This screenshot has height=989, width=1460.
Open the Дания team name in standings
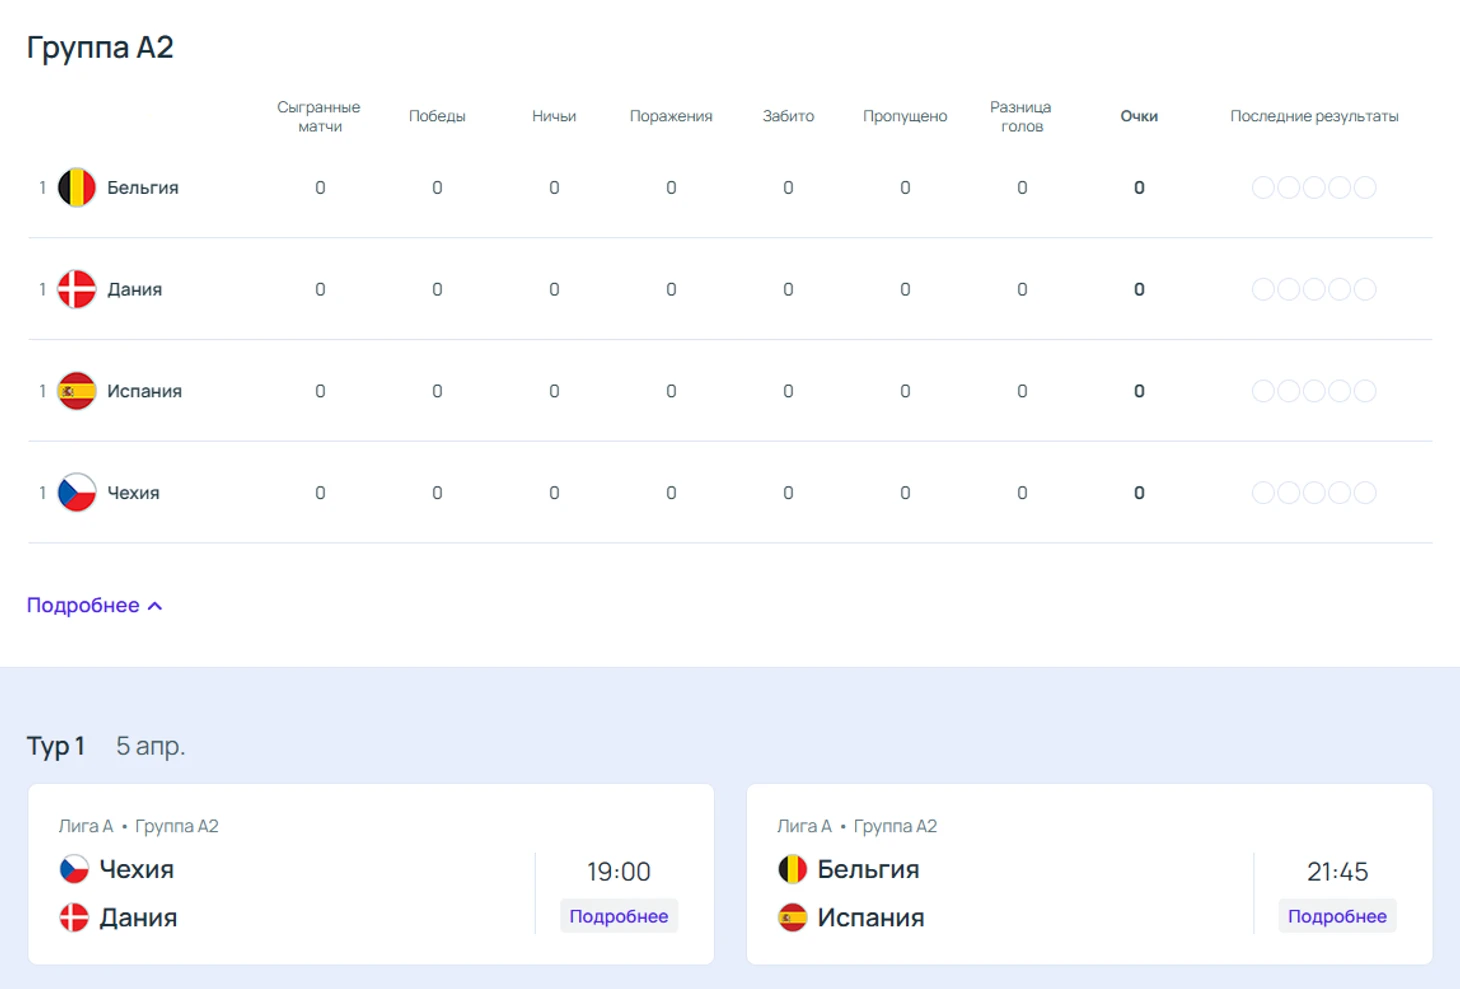tap(134, 290)
